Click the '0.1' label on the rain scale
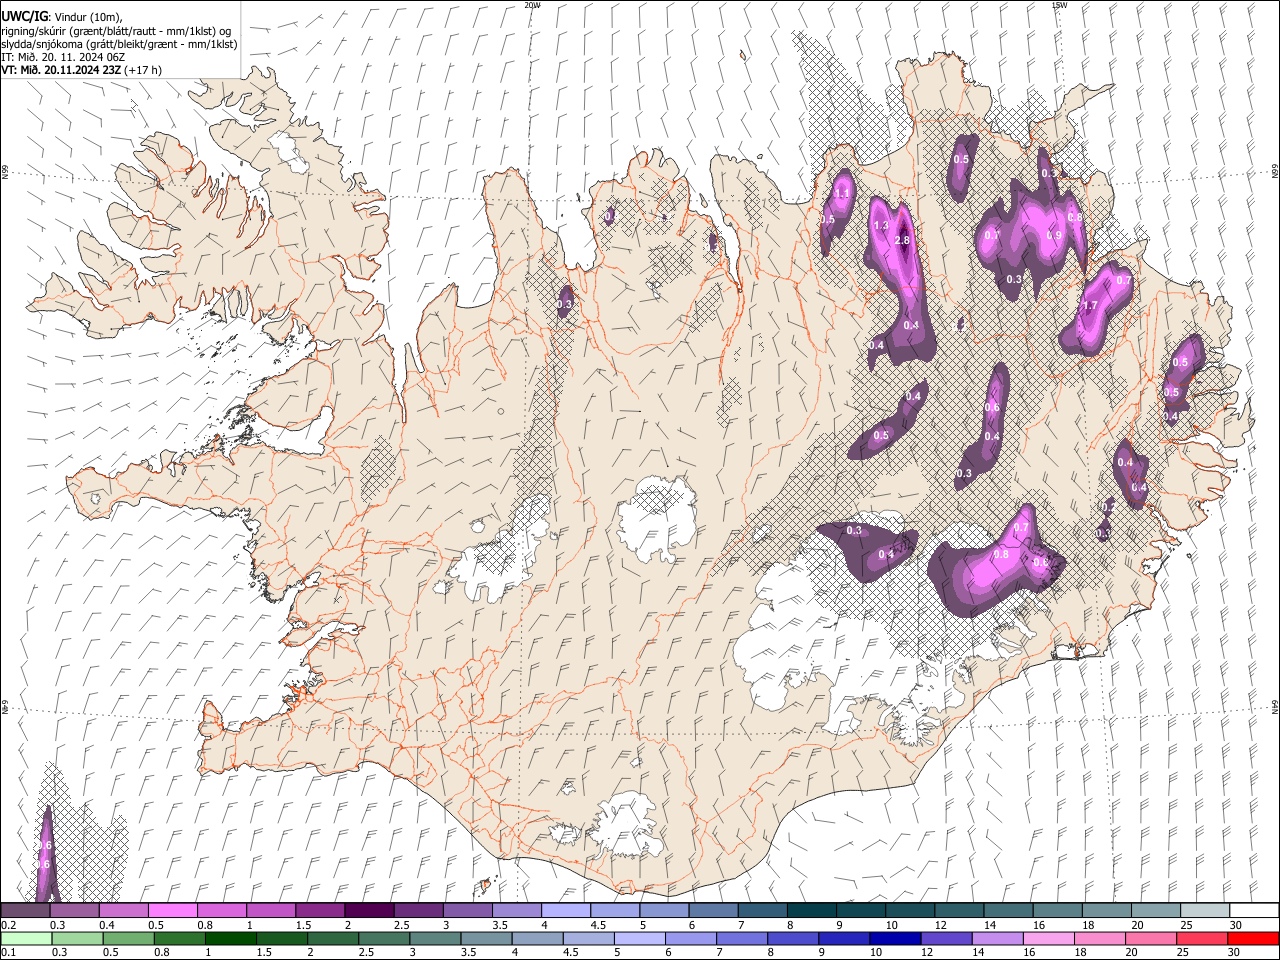 8,953
